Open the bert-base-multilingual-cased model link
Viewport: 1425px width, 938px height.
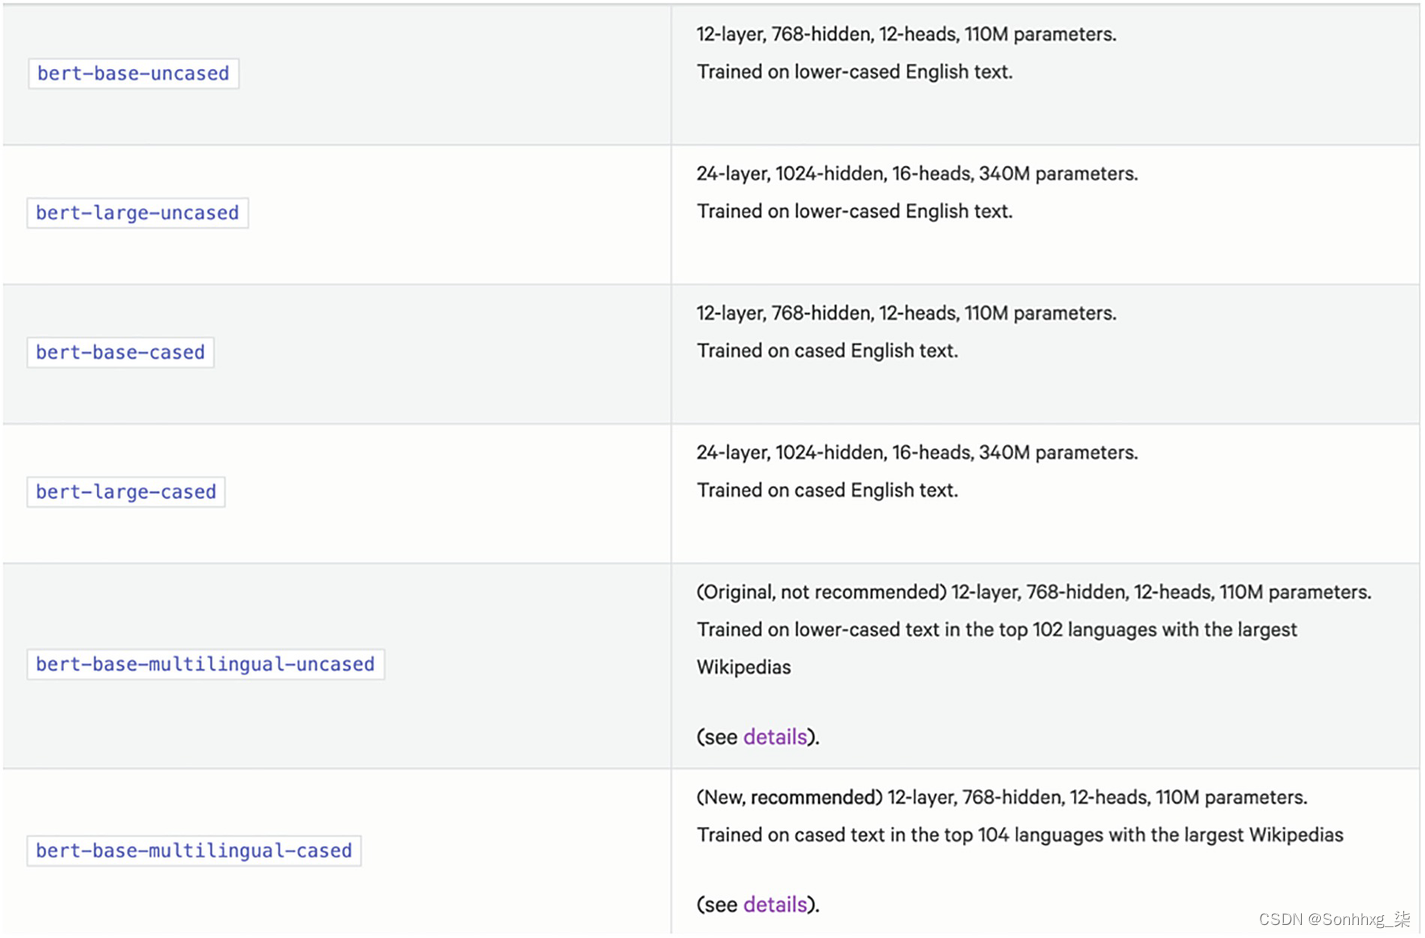click(194, 850)
